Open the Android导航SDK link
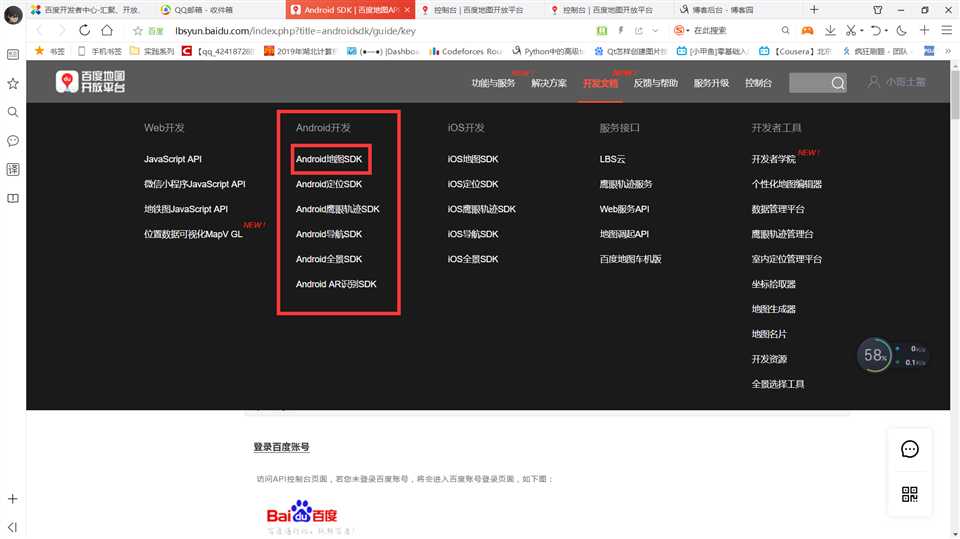 point(329,235)
